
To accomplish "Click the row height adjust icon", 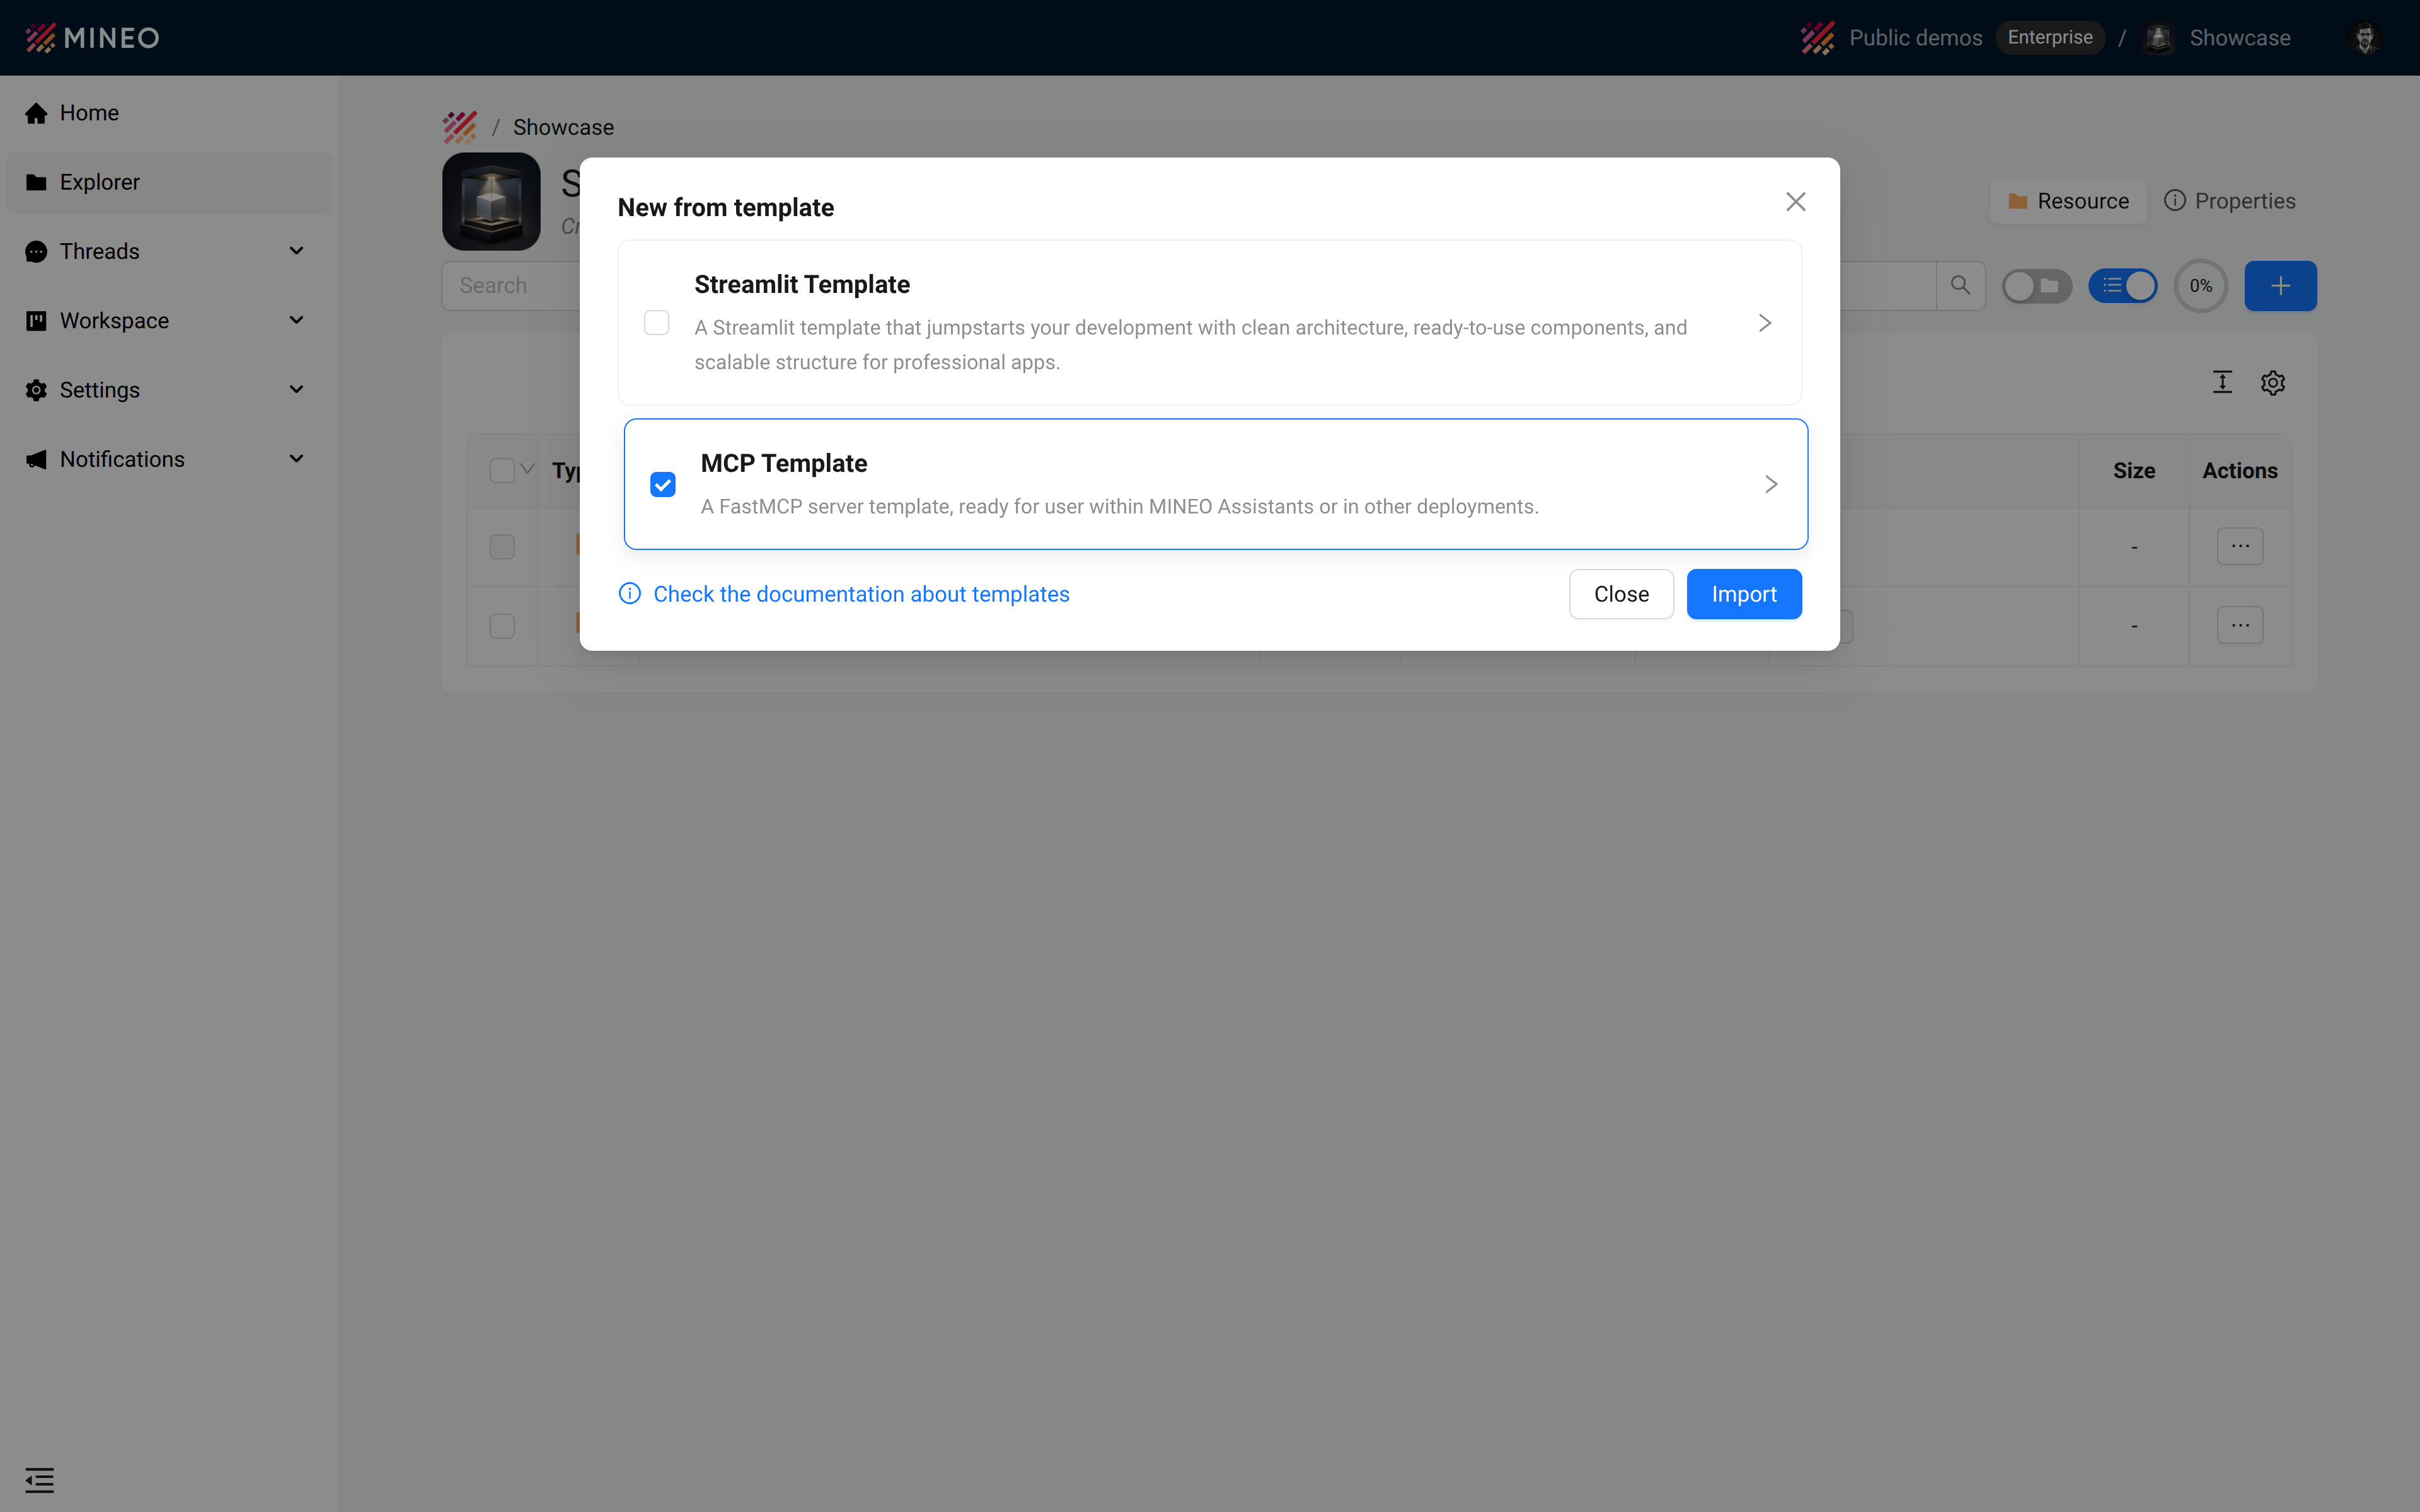I will click(x=2222, y=382).
